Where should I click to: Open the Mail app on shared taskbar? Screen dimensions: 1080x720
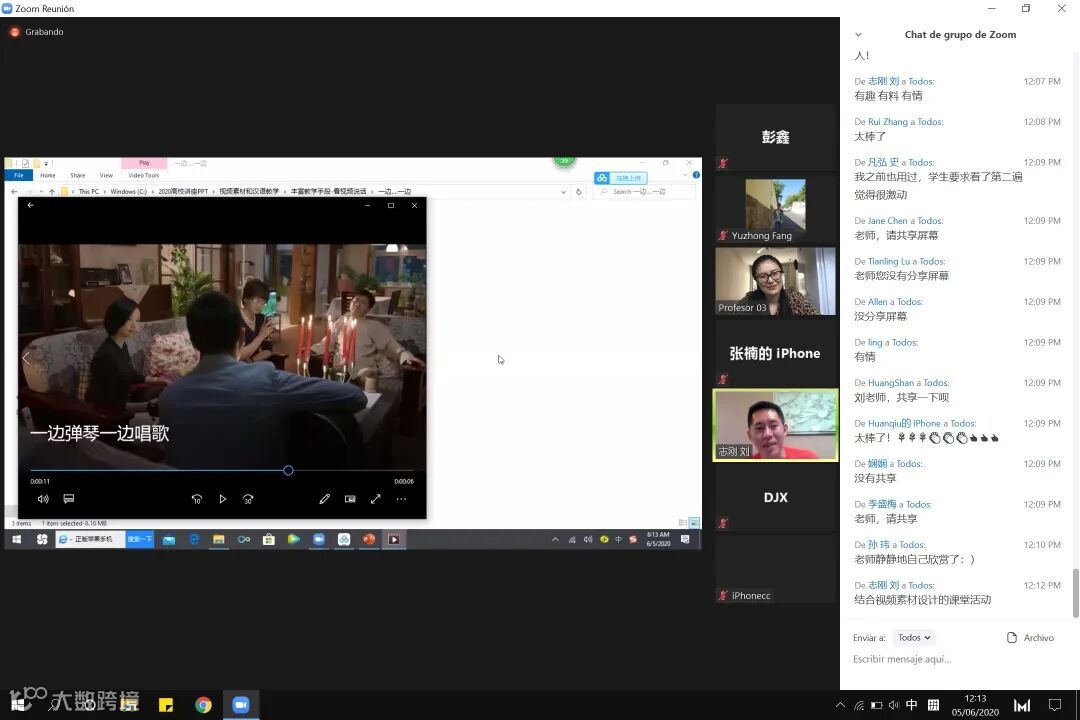(x=169, y=539)
